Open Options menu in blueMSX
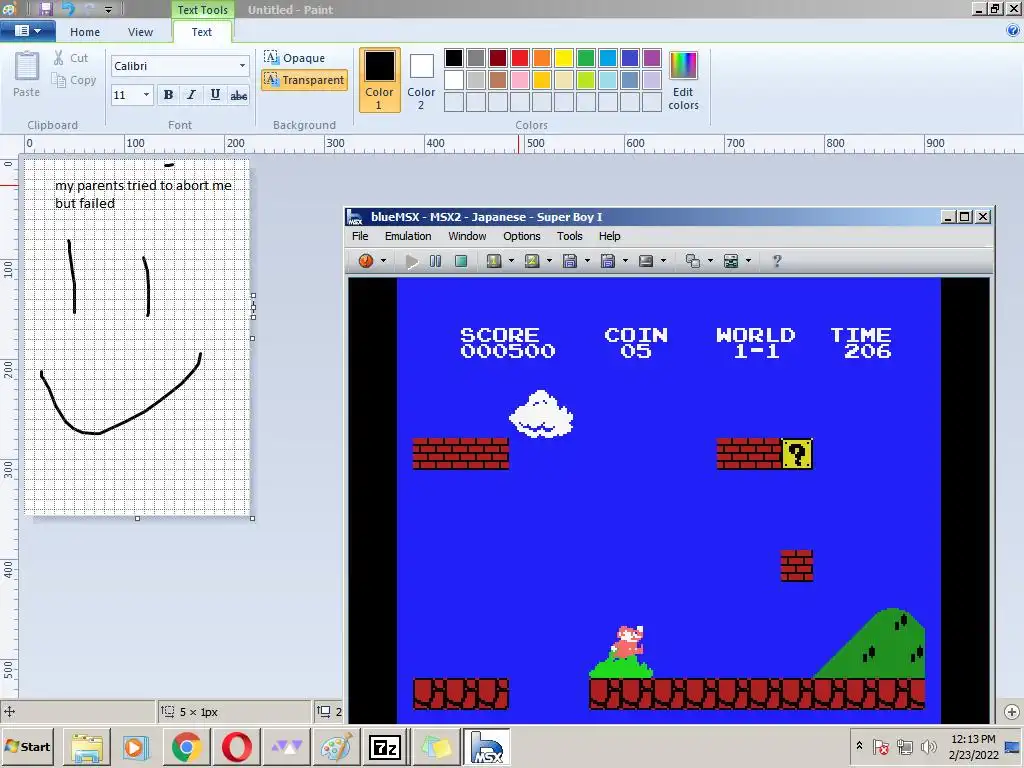Image resolution: width=1024 pixels, height=768 pixels. (x=521, y=236)
